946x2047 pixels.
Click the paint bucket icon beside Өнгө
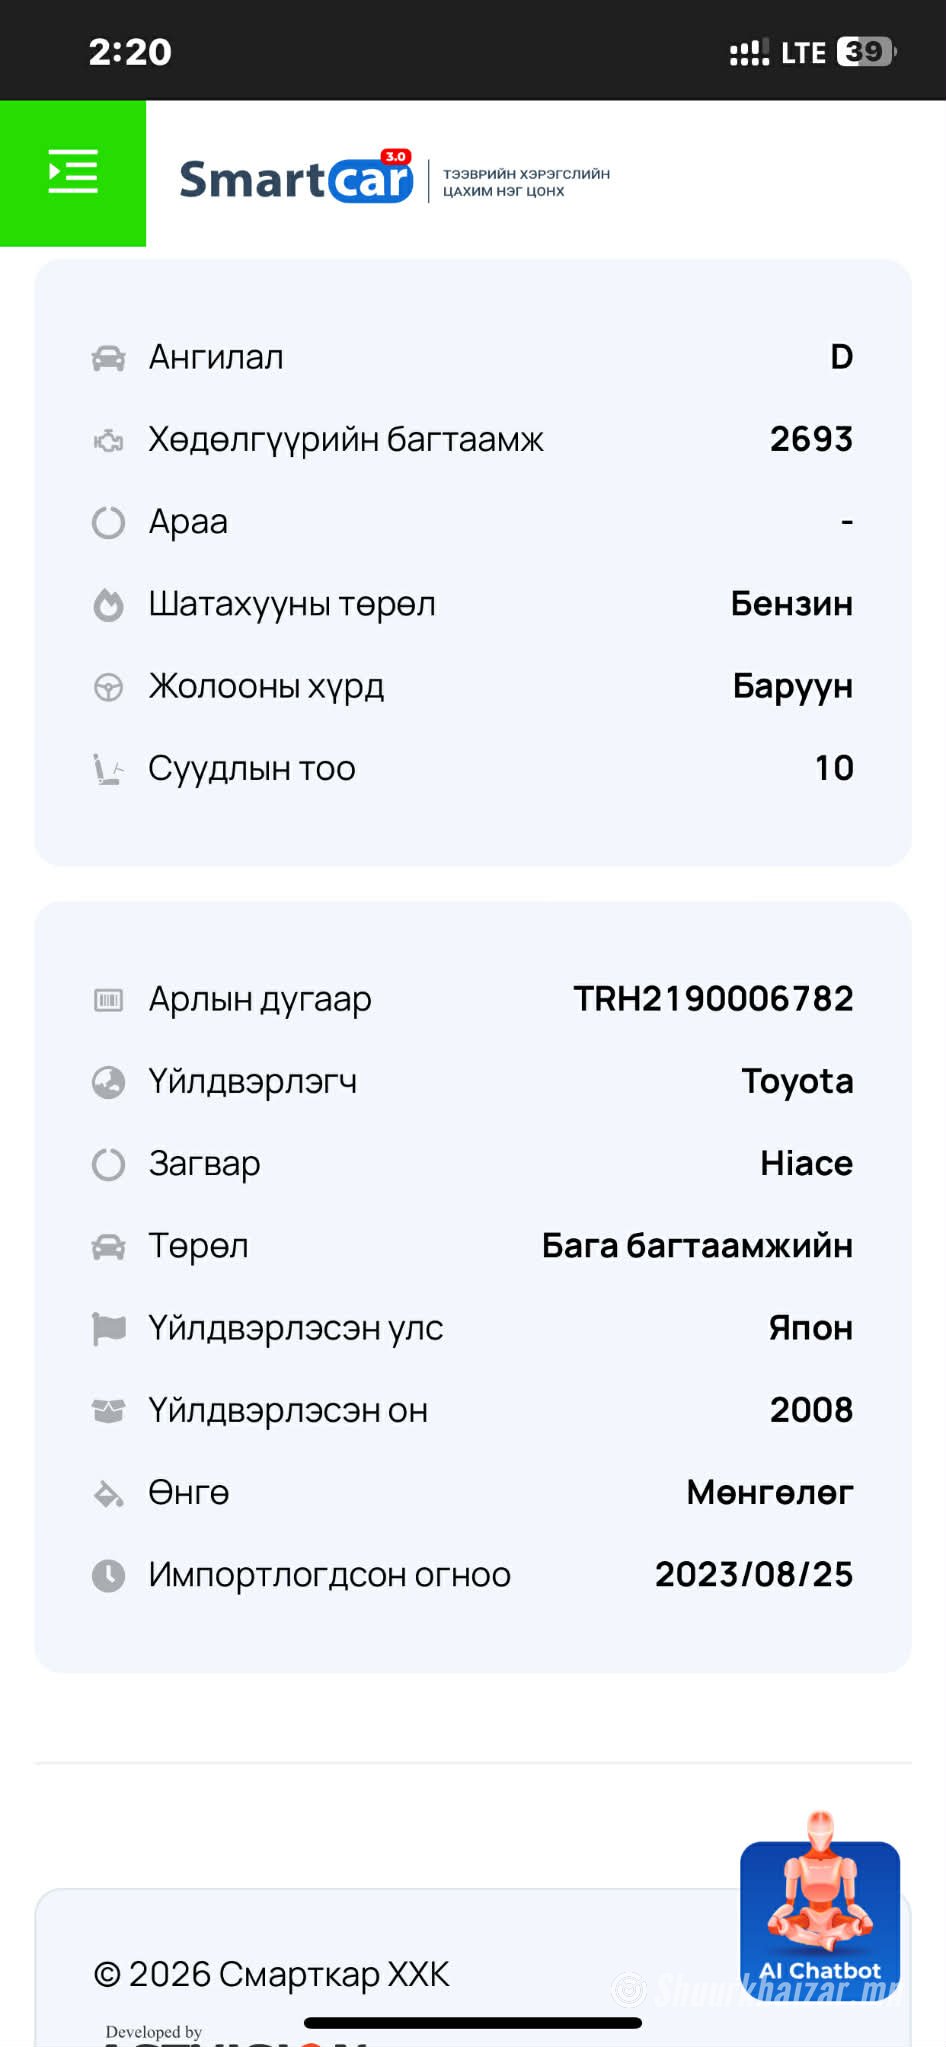click(x=108, y=1493)
